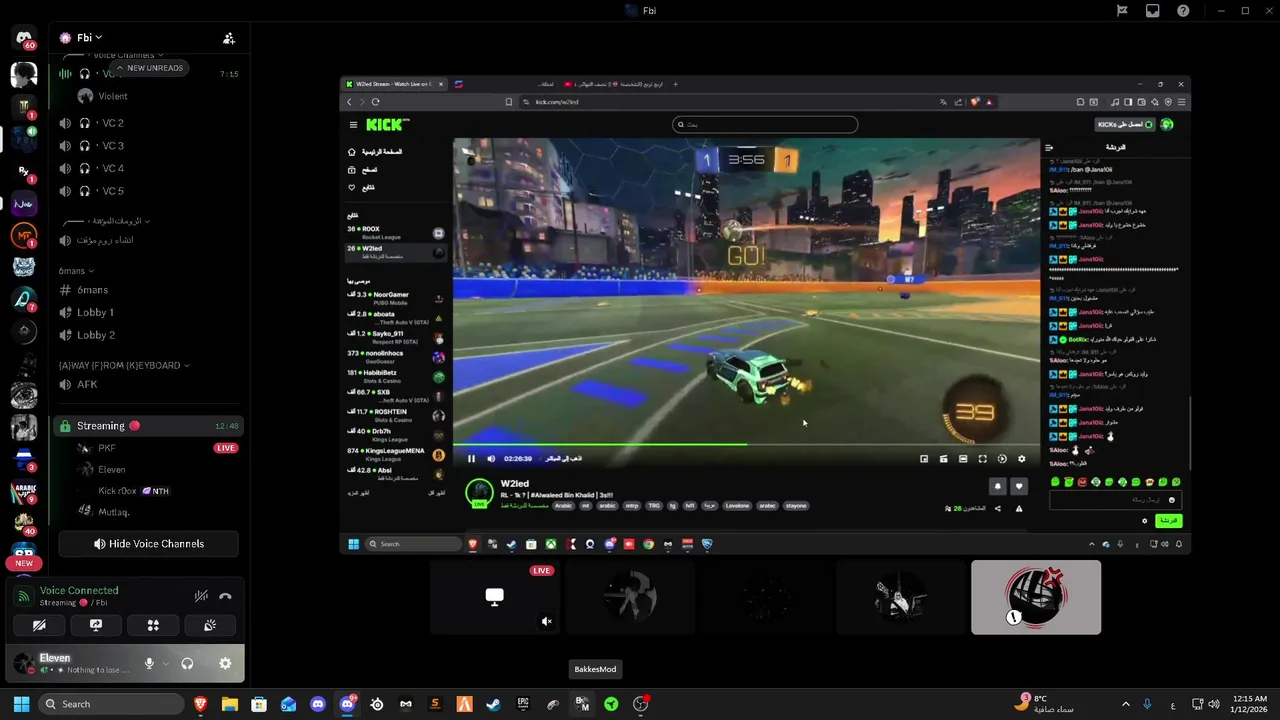Open Discord help question mark icon

click(1183, 11)
